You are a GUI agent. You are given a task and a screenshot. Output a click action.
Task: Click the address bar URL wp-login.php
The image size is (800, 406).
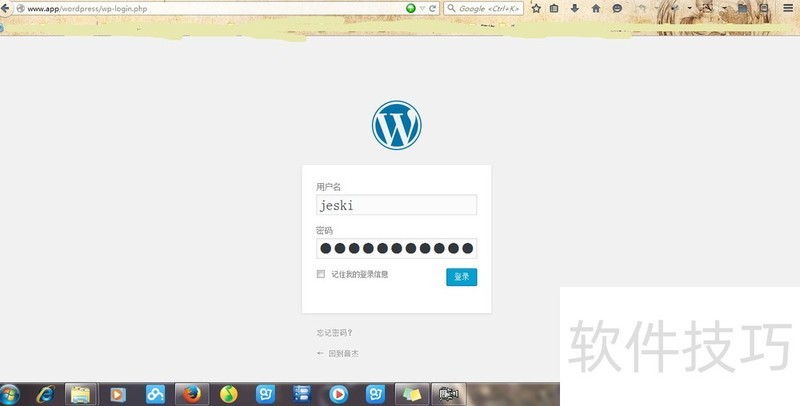[x=88, y=9]
